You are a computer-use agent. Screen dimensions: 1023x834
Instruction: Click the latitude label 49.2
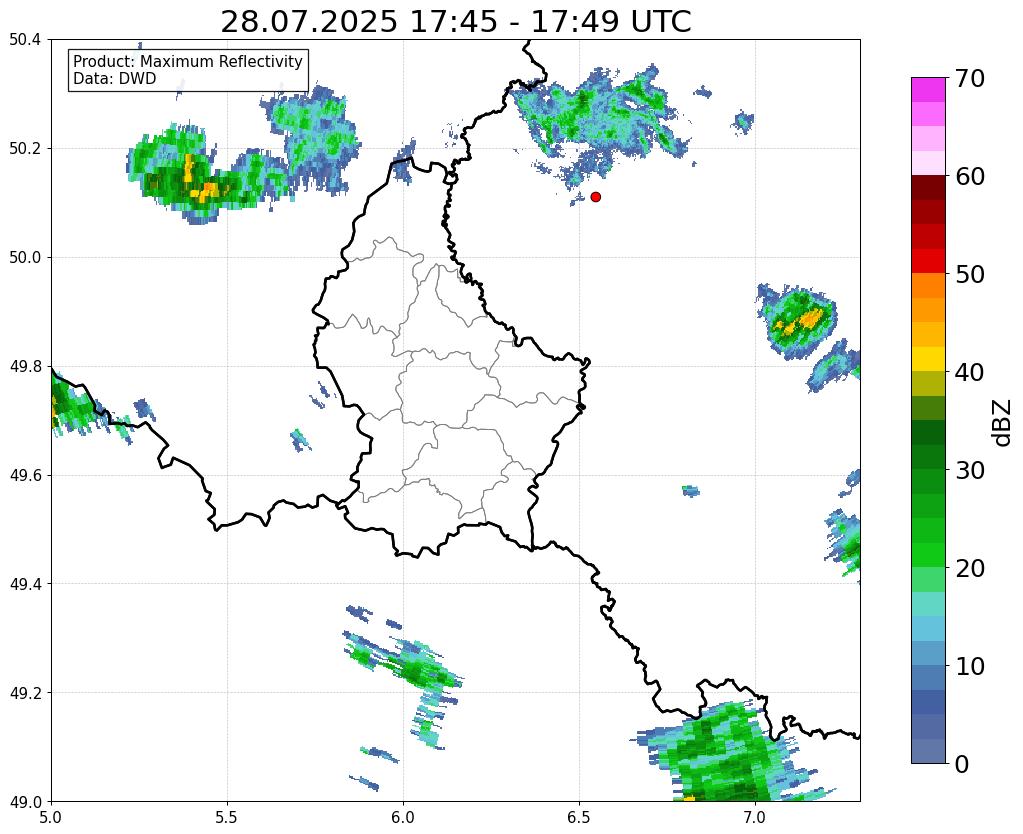25,693
